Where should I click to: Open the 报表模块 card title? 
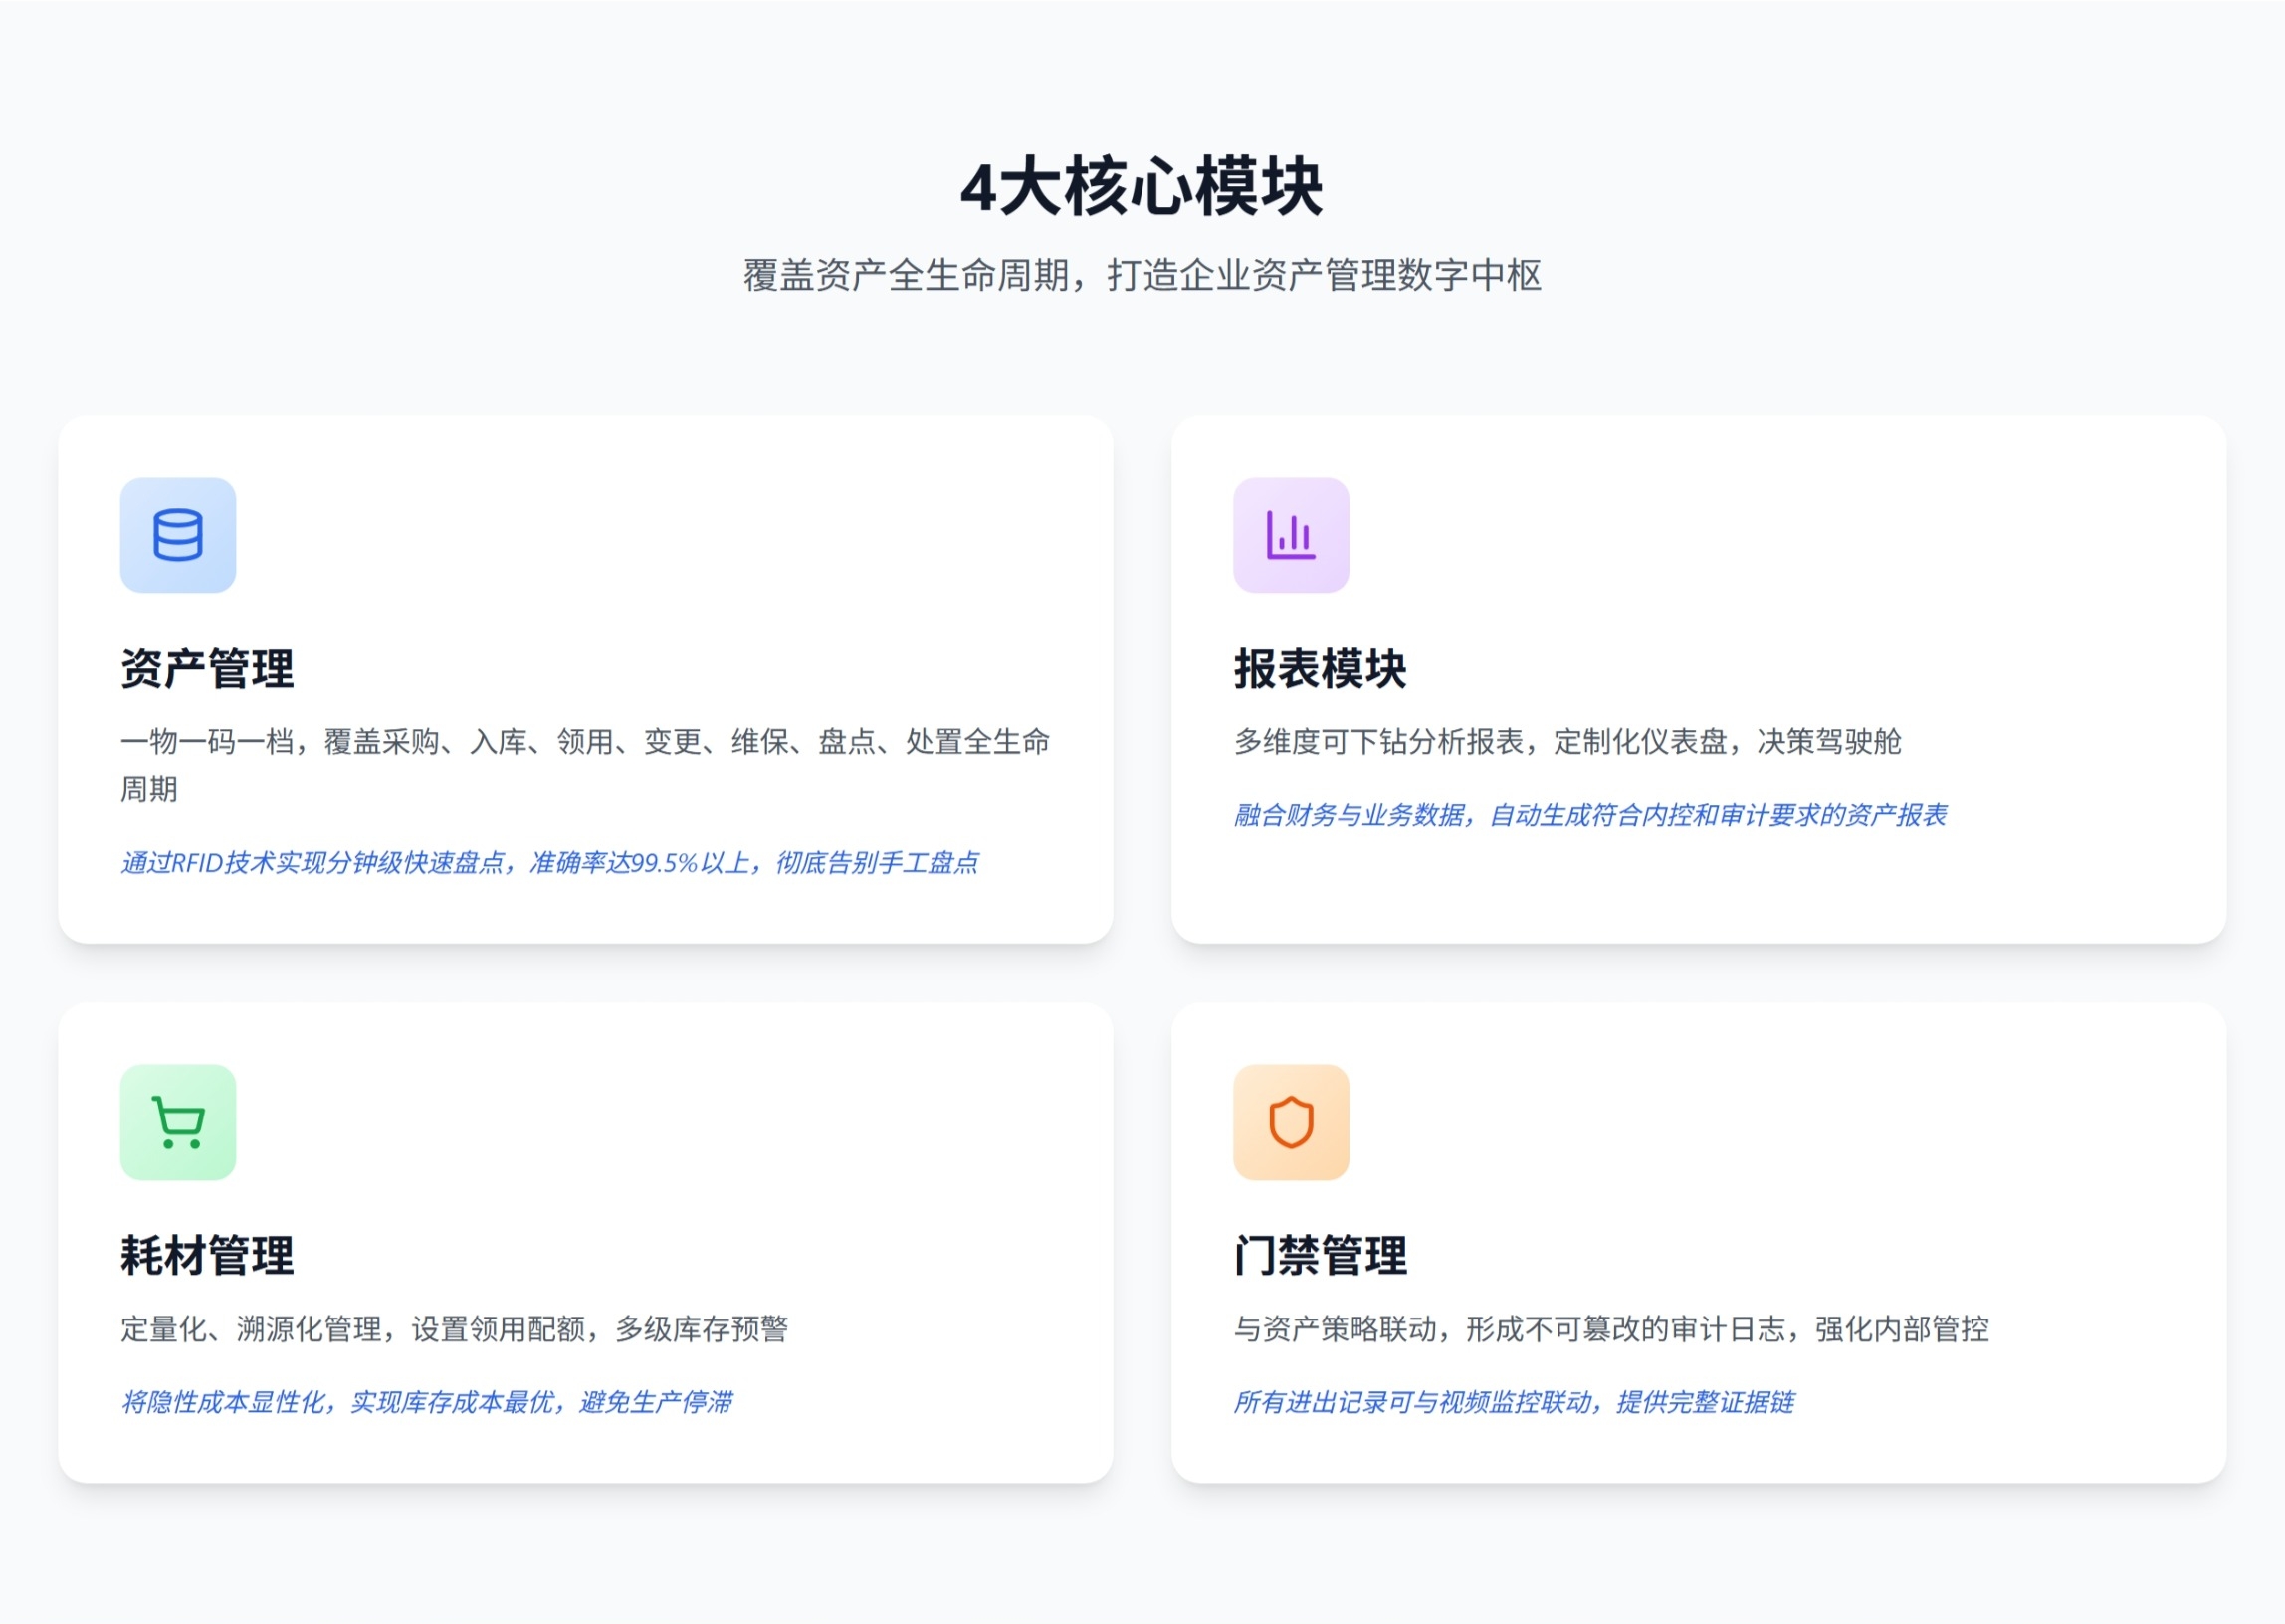[1320, 668]
